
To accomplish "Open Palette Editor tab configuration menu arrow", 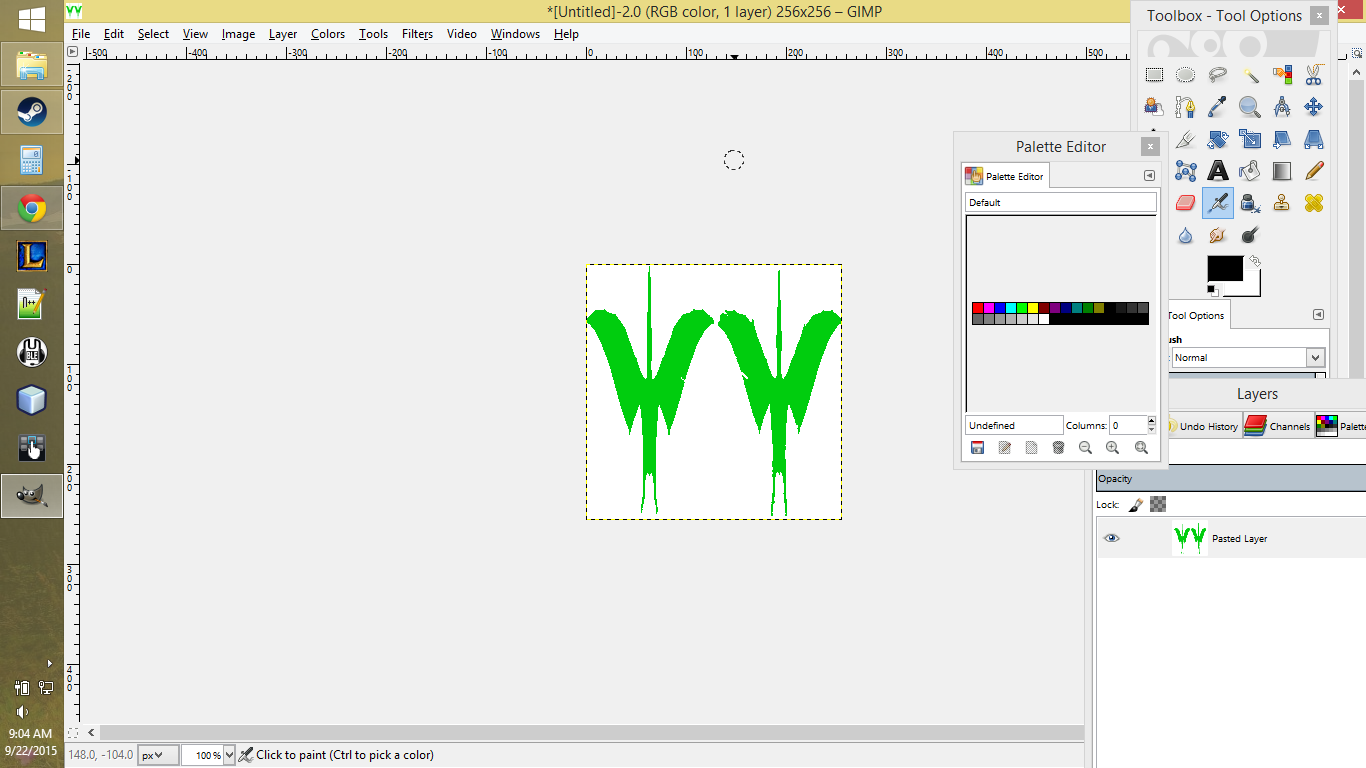I will [x=1149, y=176].
